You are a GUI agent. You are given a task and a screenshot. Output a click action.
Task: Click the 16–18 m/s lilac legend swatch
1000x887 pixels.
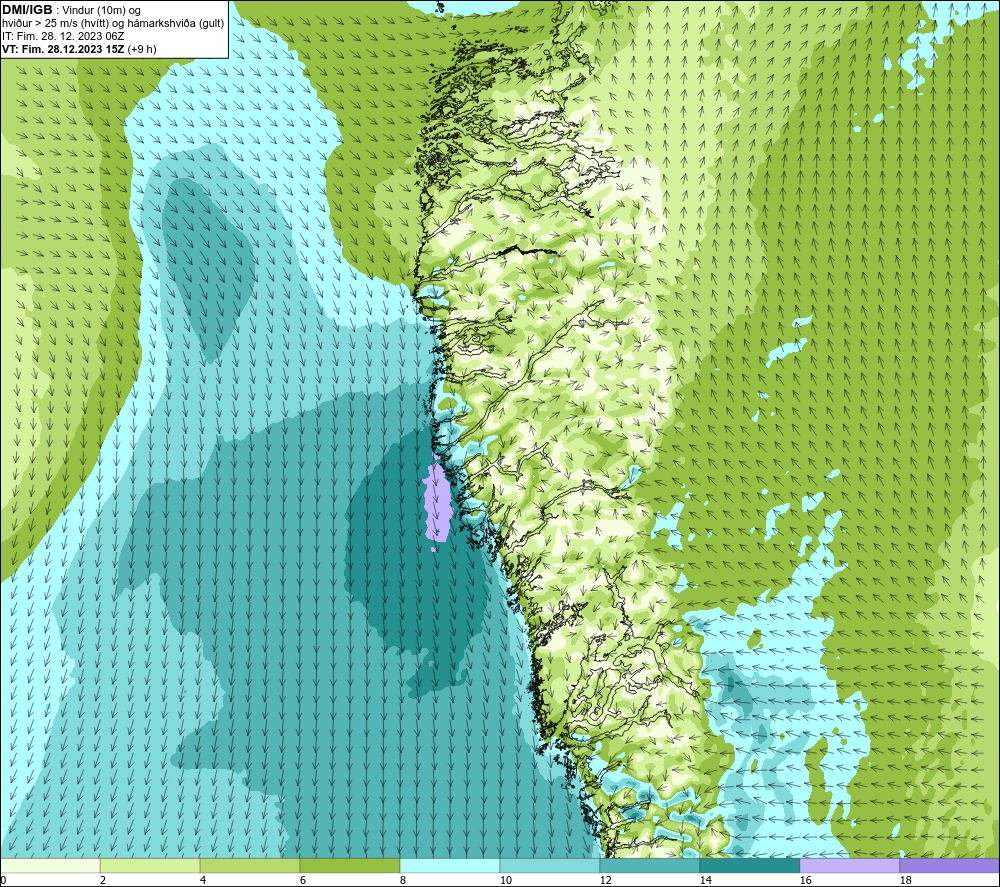point(849,865)
